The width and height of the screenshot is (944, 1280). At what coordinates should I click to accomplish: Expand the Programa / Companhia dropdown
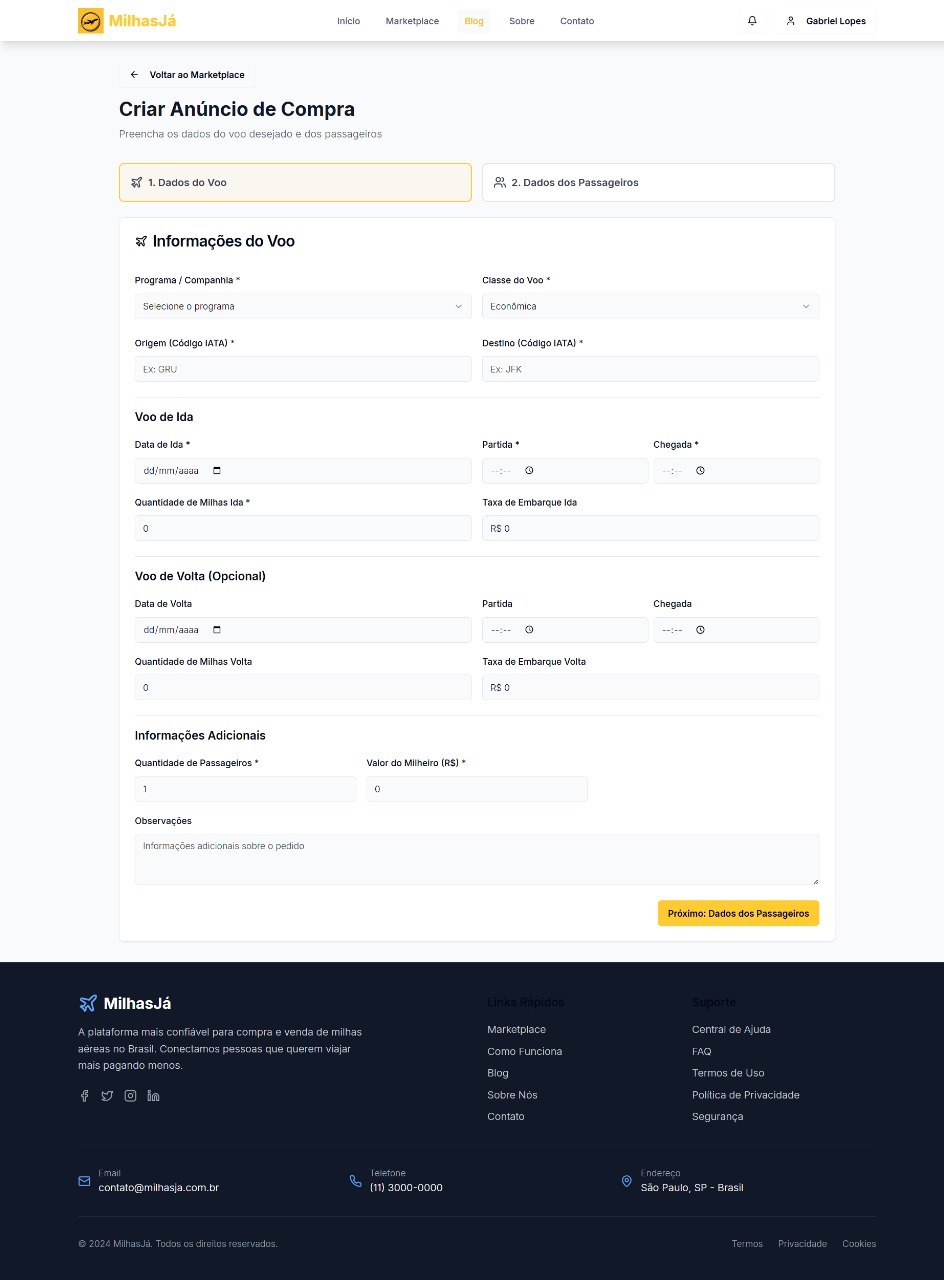click(x=302, y=307)
